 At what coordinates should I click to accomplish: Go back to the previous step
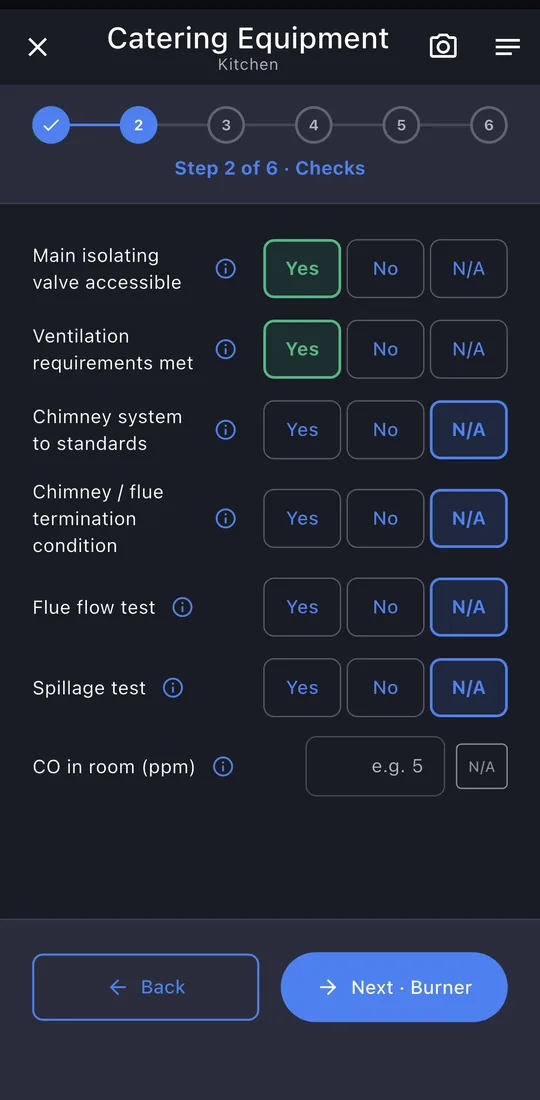(146, 987)
